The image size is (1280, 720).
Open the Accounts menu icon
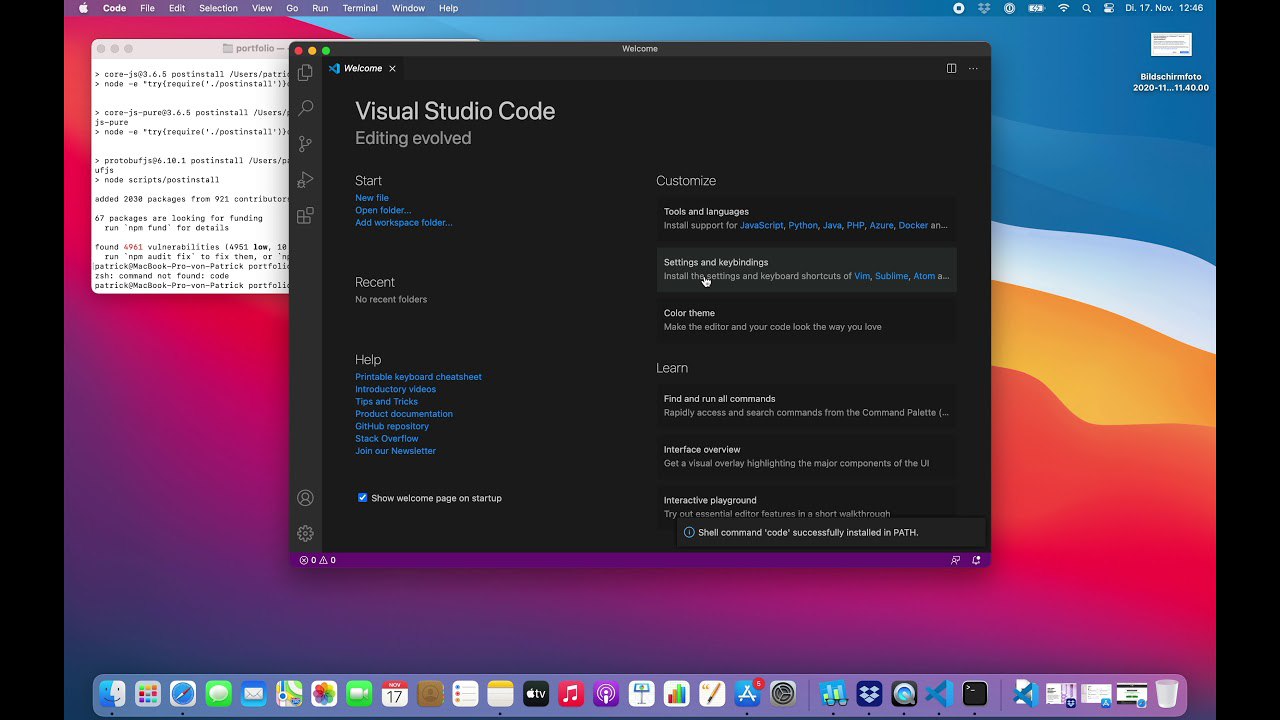305,498
